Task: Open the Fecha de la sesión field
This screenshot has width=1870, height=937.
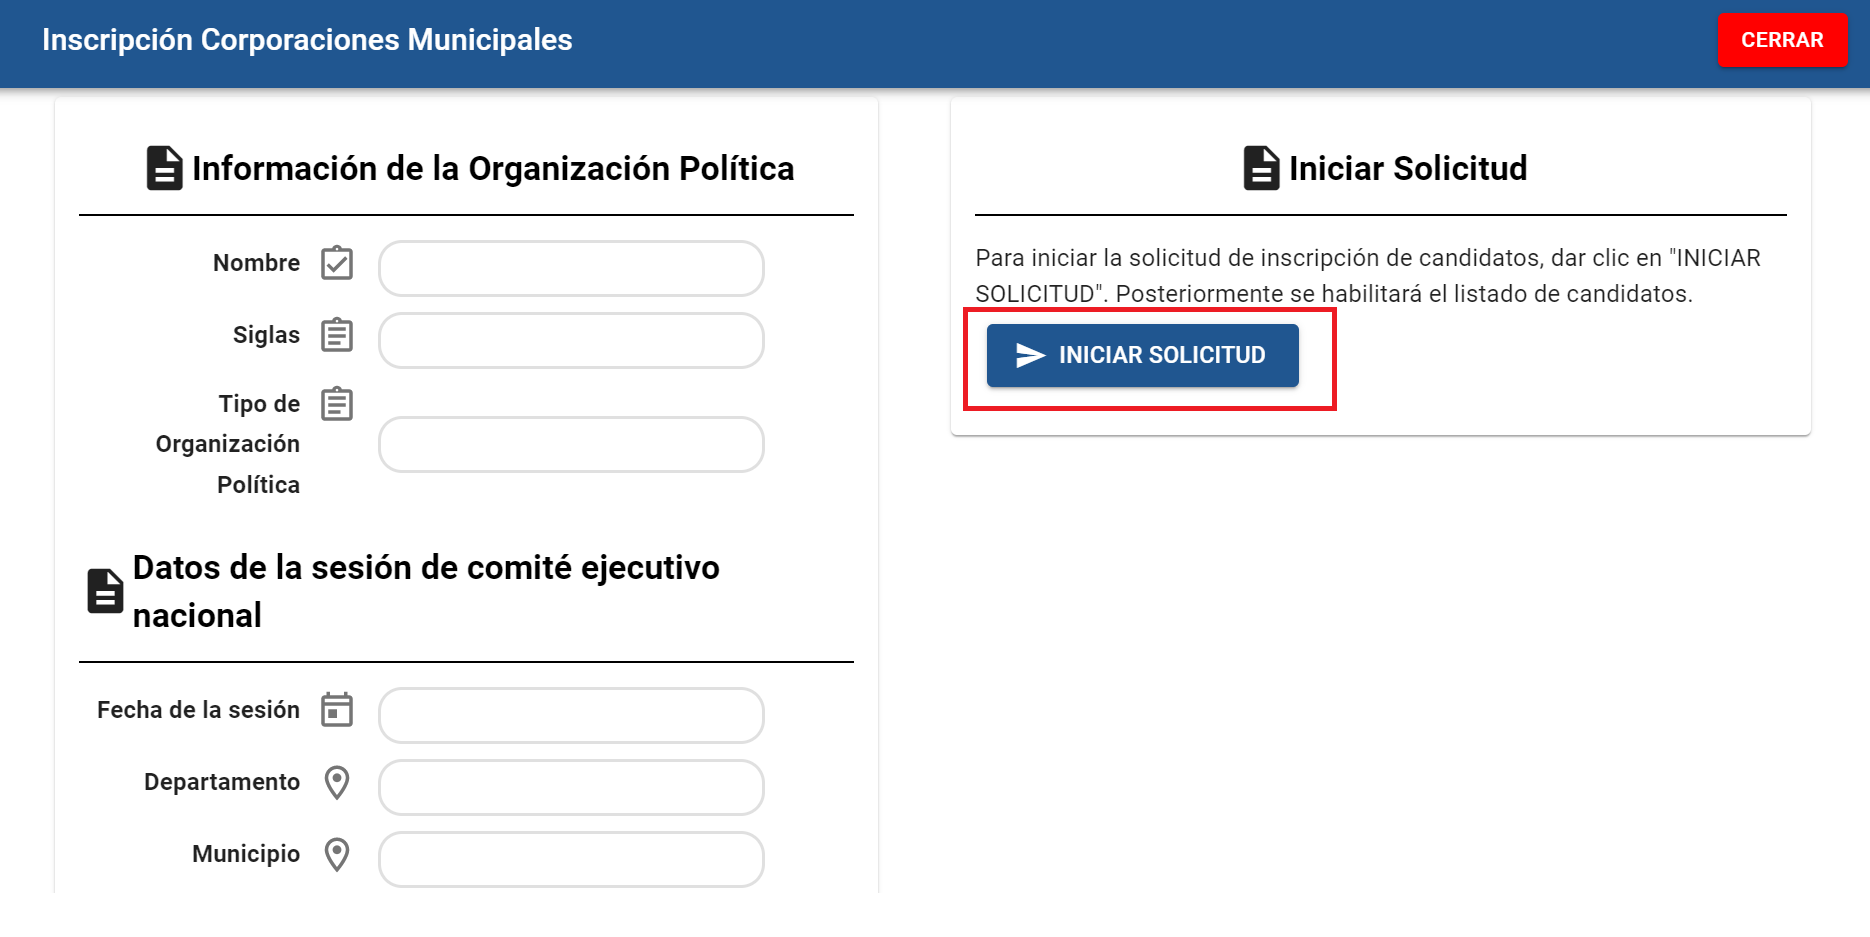Action: point(571,715)
